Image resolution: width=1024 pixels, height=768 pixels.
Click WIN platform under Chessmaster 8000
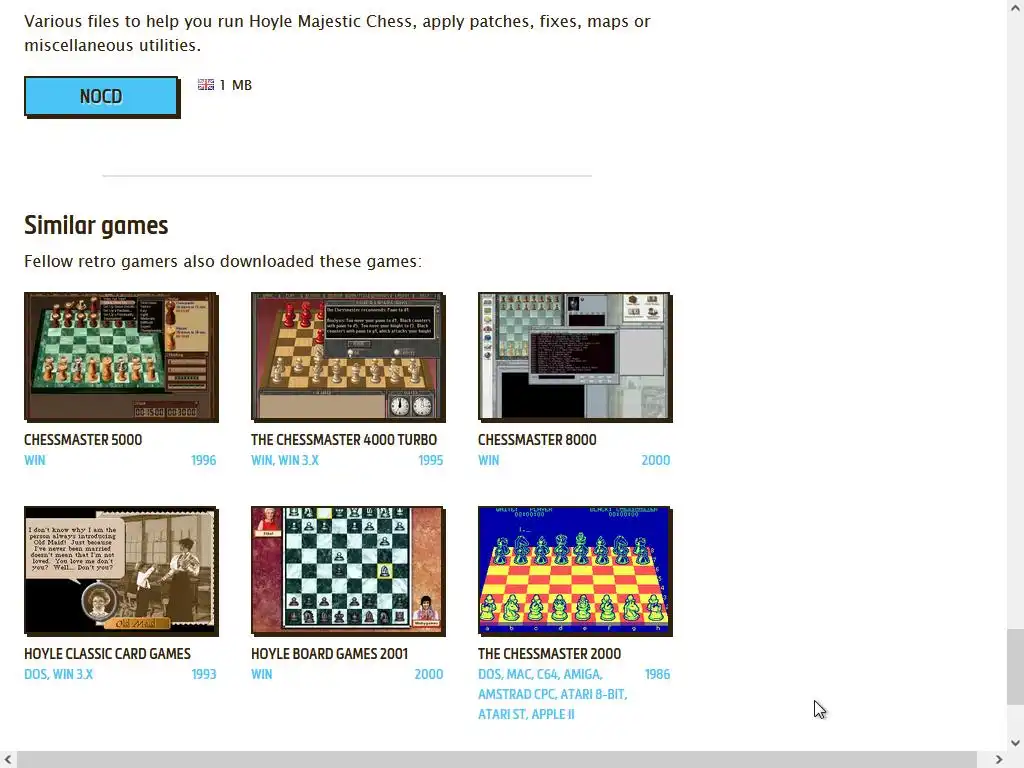point(488,460)
